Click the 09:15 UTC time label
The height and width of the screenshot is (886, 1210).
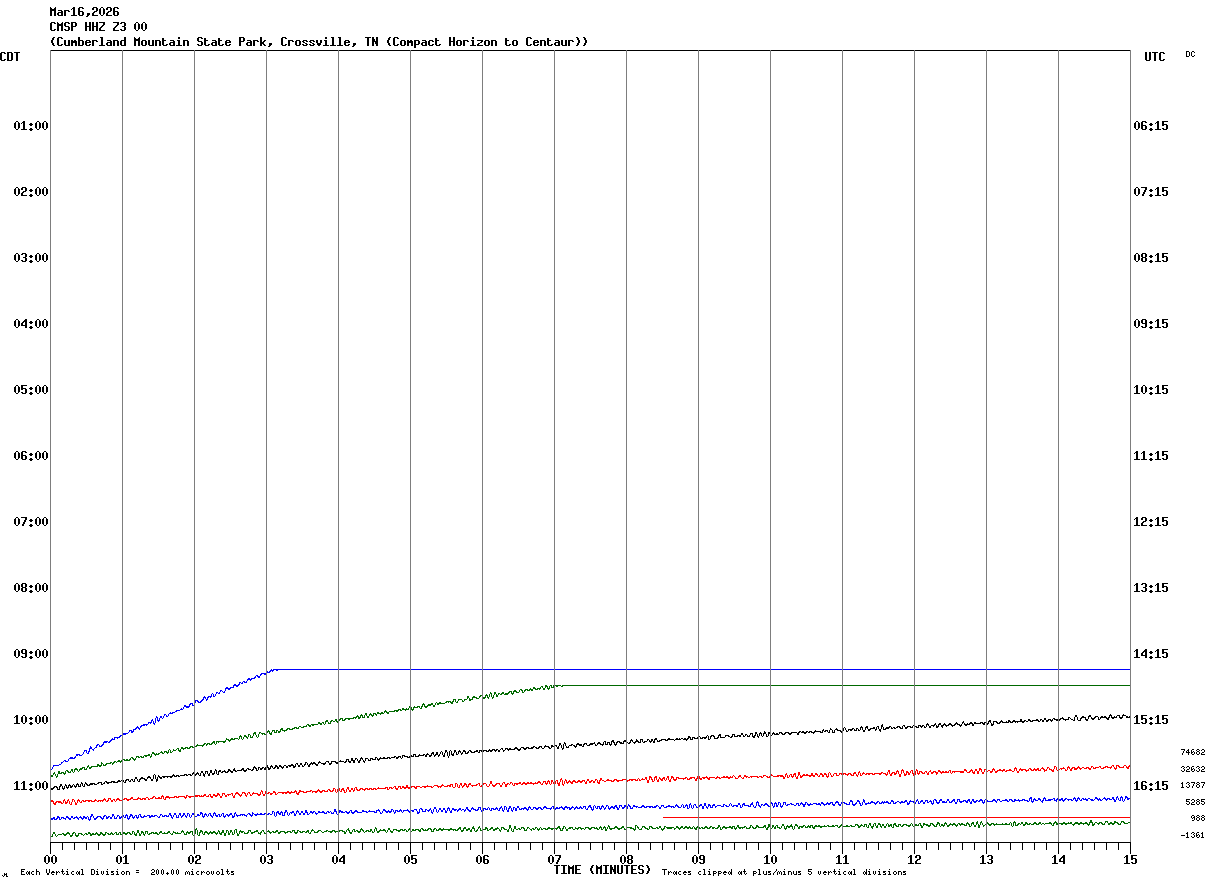(1151, 324)
